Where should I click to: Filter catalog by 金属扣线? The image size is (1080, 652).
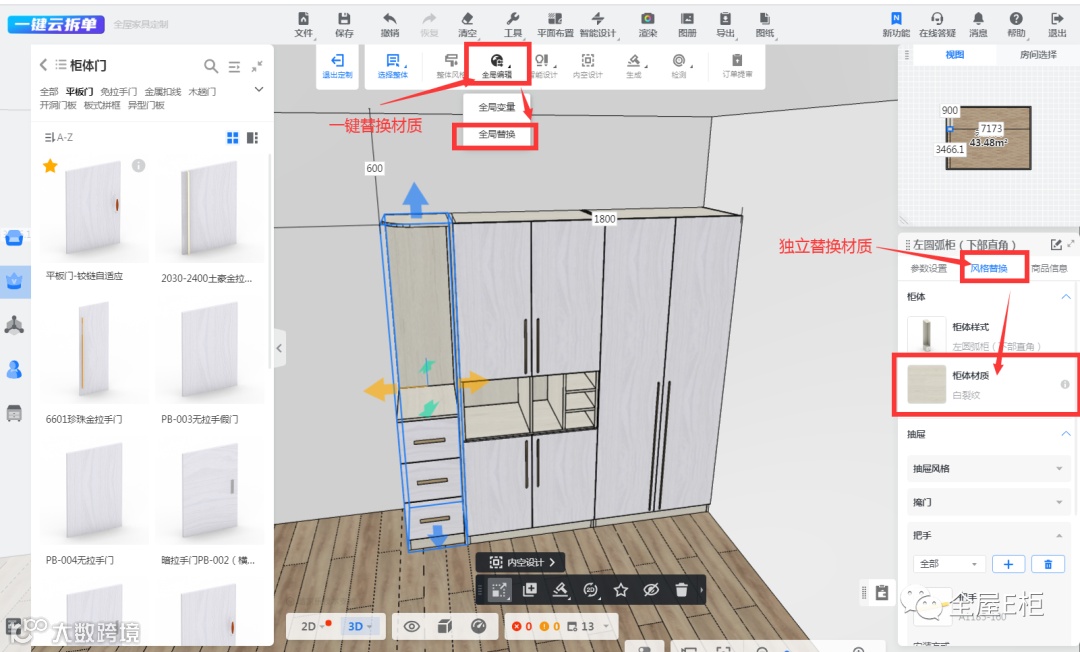[x=163, y=92]
